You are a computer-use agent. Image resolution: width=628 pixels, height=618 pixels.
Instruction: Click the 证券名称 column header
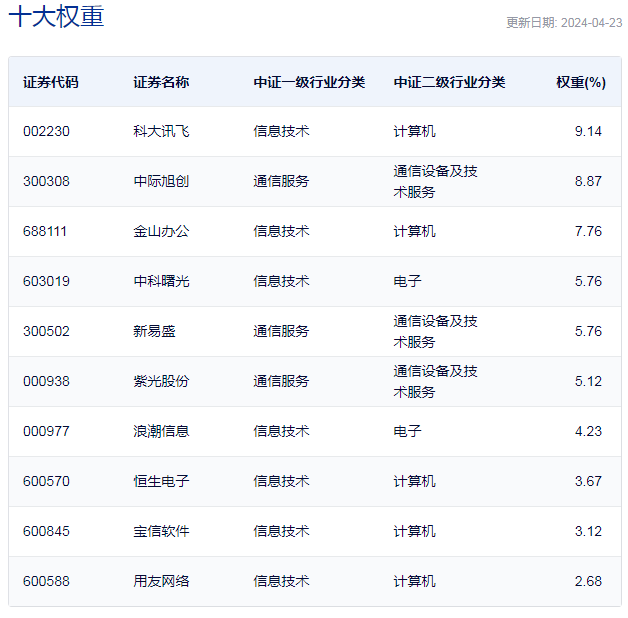click(x=161, y=82)
